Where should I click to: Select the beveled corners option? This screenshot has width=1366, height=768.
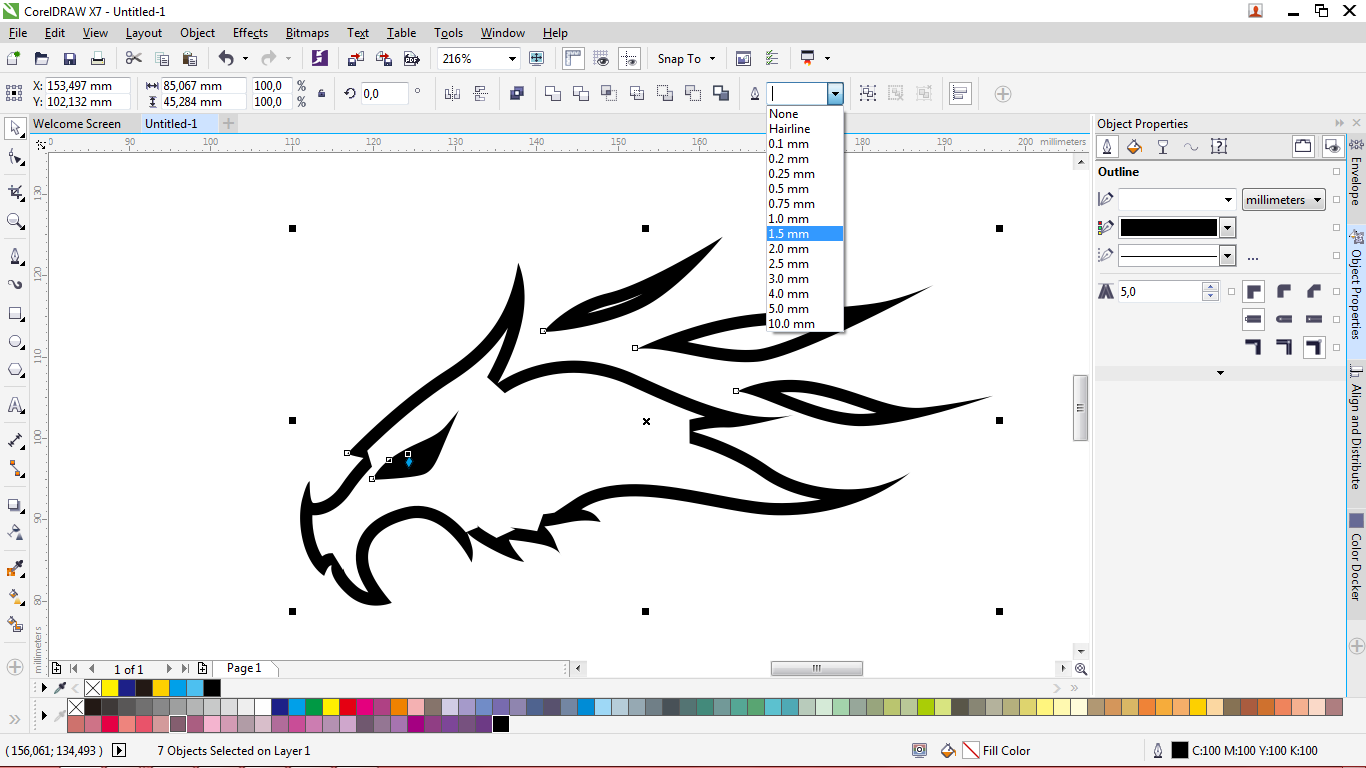pyautogui.click(x=1314, y=292)
